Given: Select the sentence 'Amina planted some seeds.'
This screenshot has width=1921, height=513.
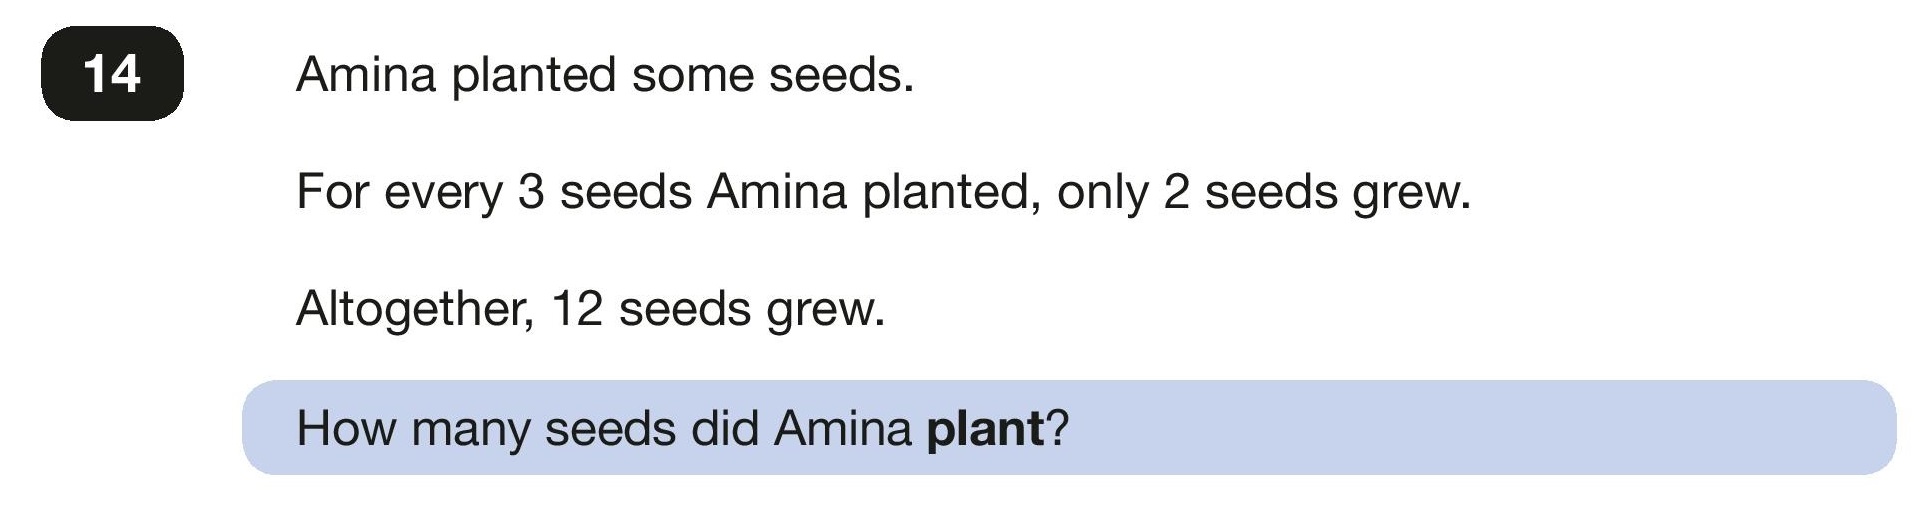Looking at the screenshot, I should tap(605, 75).
